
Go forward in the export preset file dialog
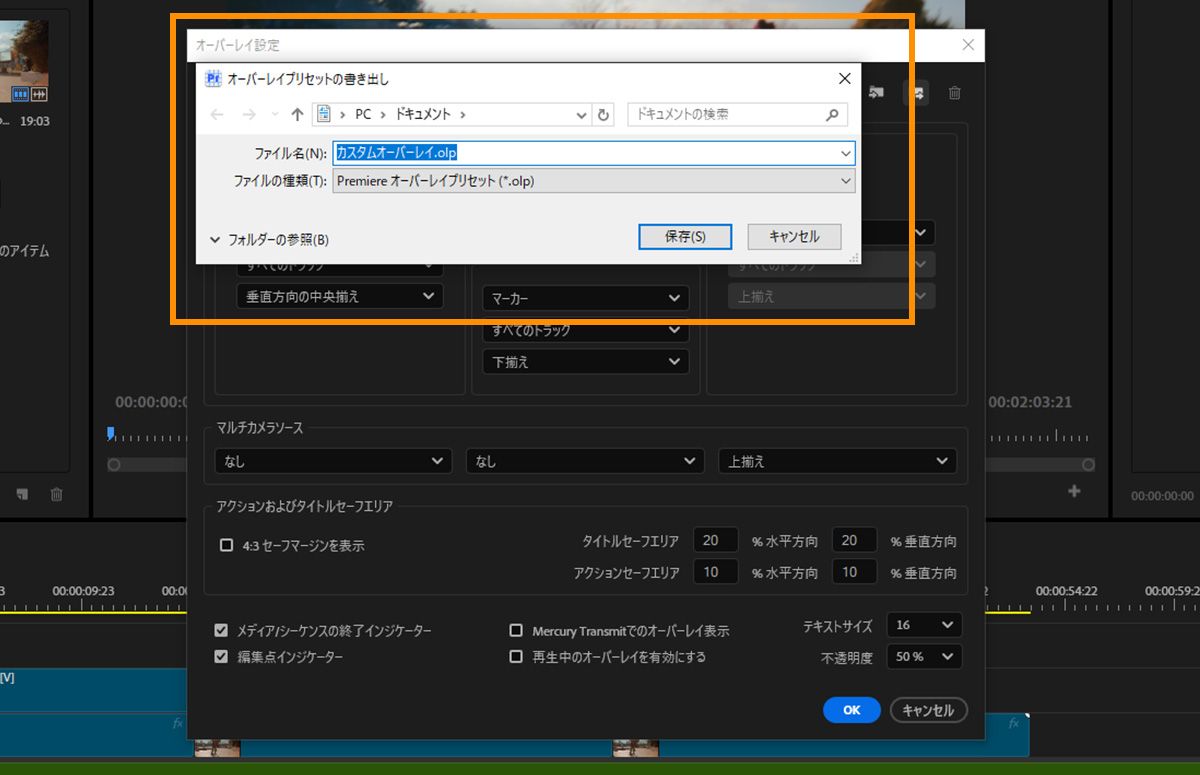249,115
